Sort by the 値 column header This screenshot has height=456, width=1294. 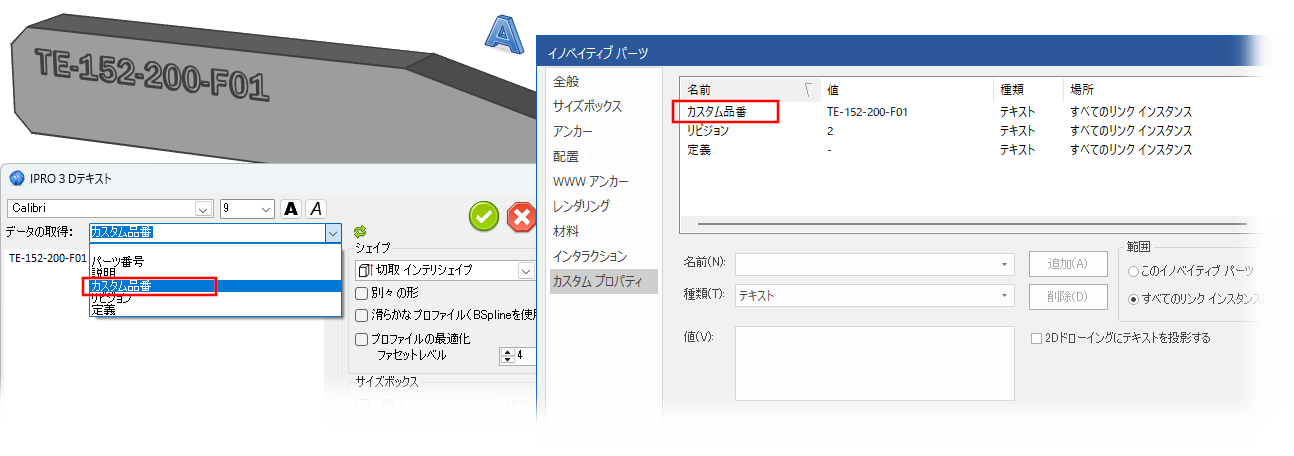(907, 90)
